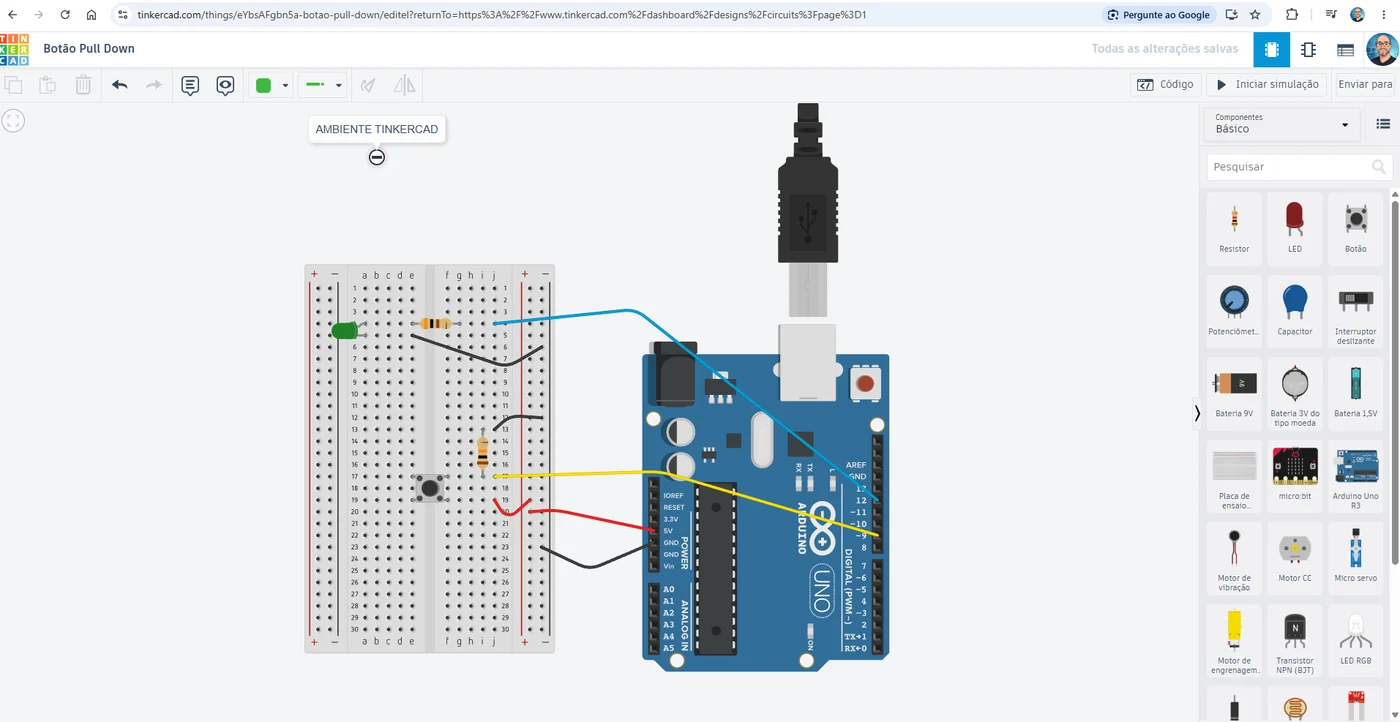Select the Arduino Uno R3 component

coord(1355,476)
